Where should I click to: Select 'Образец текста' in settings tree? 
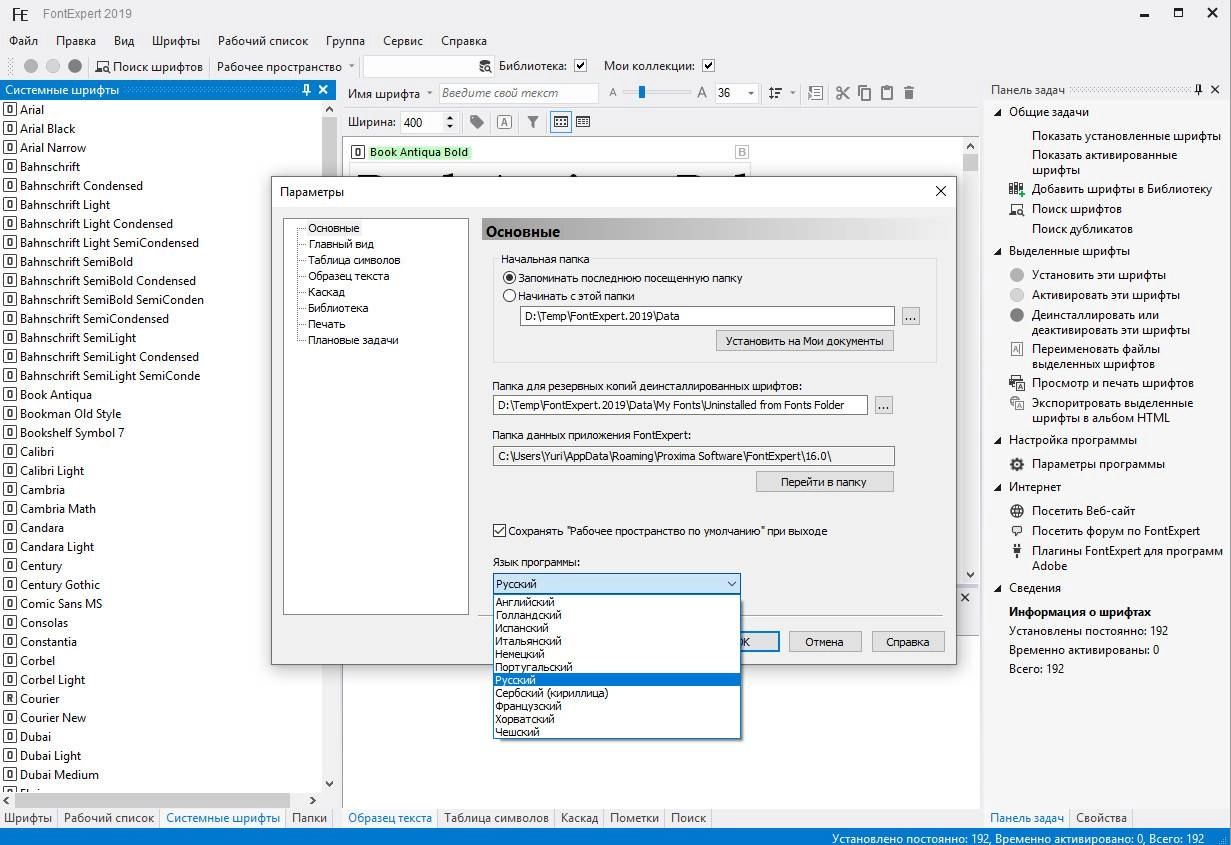(349, 276)
